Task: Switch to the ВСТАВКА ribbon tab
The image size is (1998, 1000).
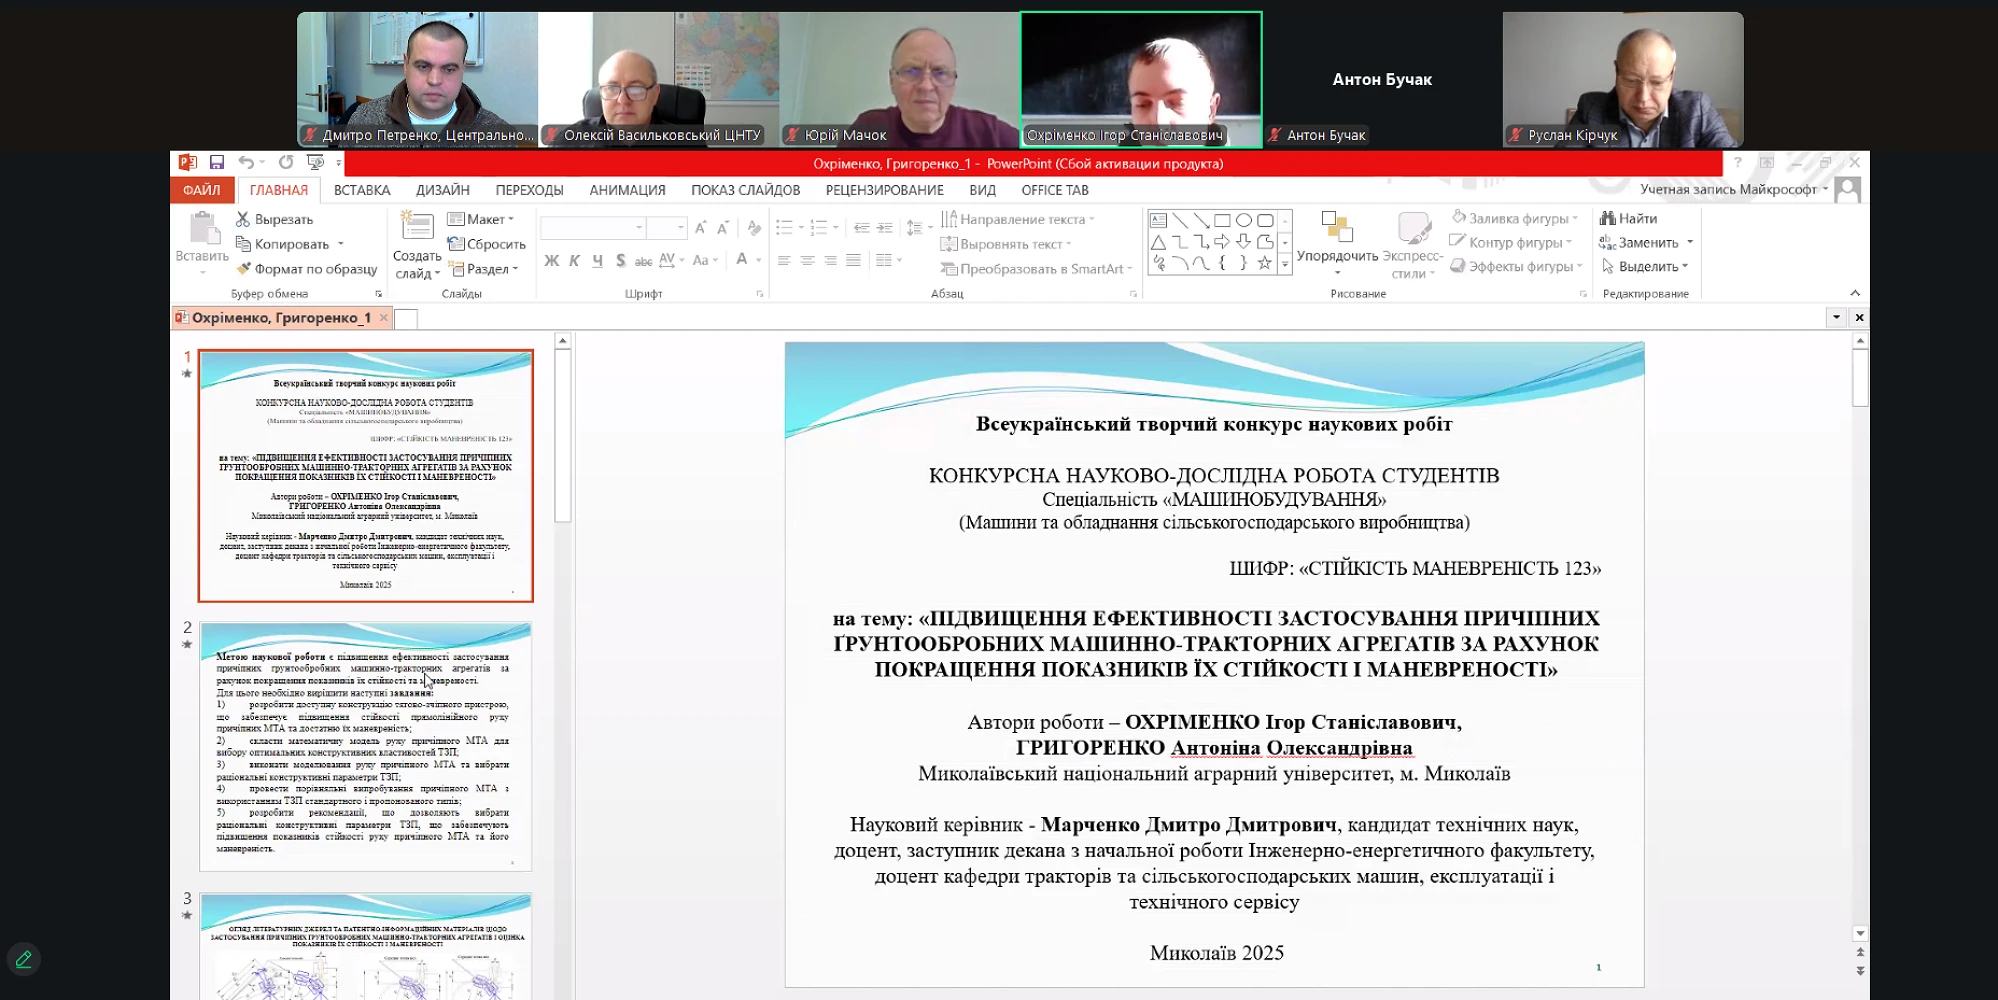Action: pos(362,190)
